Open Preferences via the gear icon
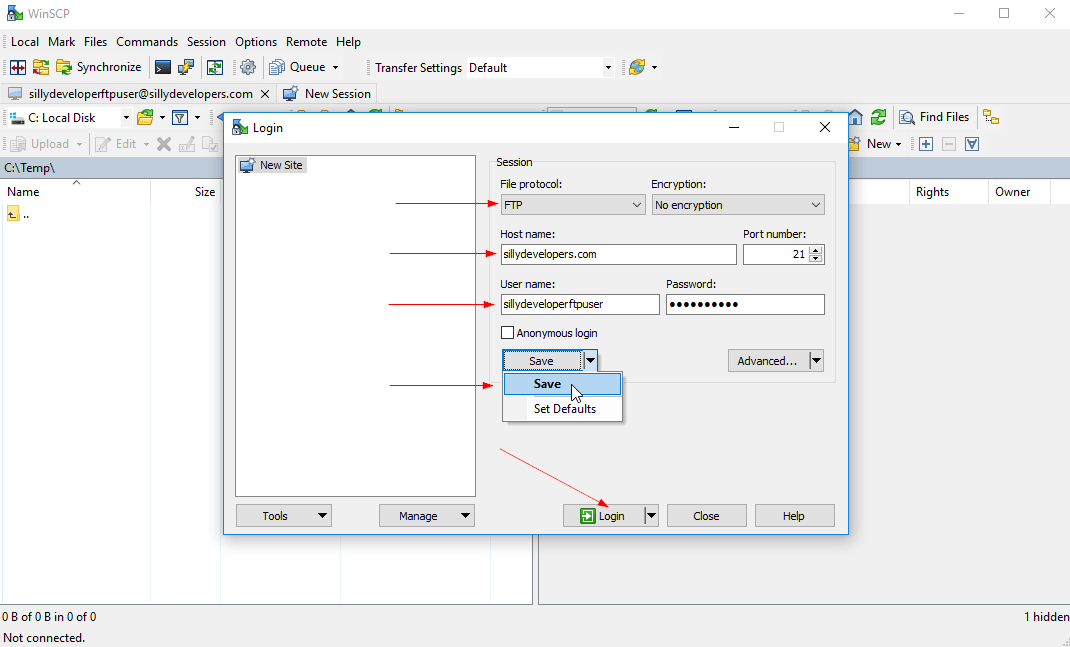 click(248, 68)
